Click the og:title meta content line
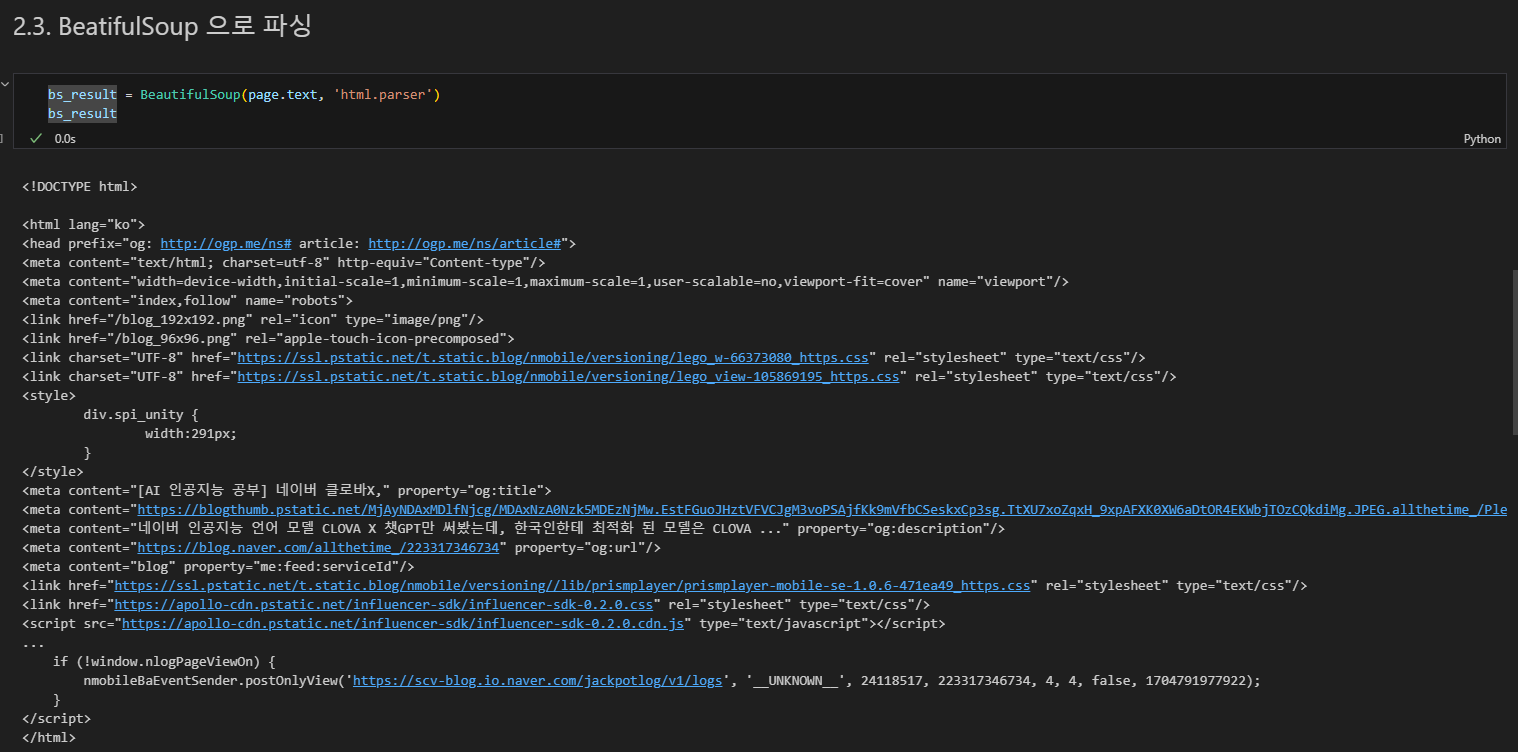Viewport: 1518px width, 752px height. tap(287, 490)
